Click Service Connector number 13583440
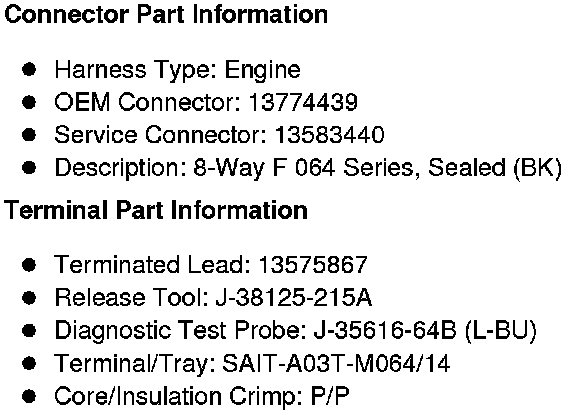Screen dimensions: 576x416 pyautogui.click(x=330, y=135)
